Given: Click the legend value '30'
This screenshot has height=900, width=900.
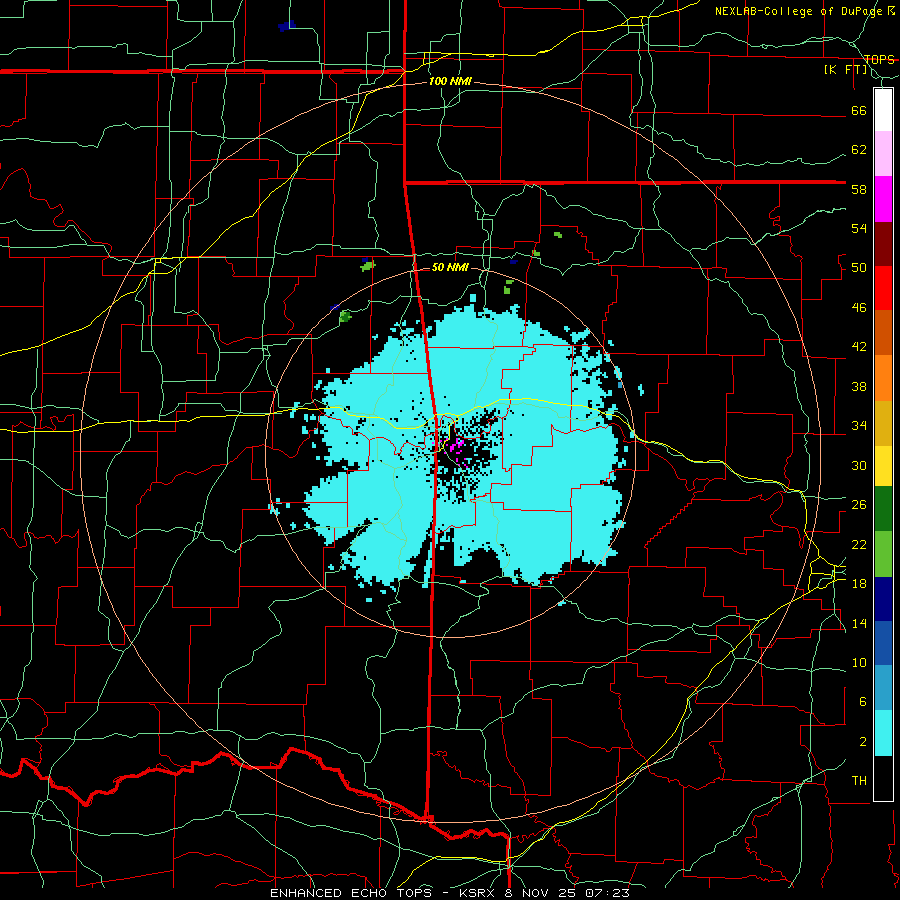Looking at the screenshot, I should (x=859, y=465).
